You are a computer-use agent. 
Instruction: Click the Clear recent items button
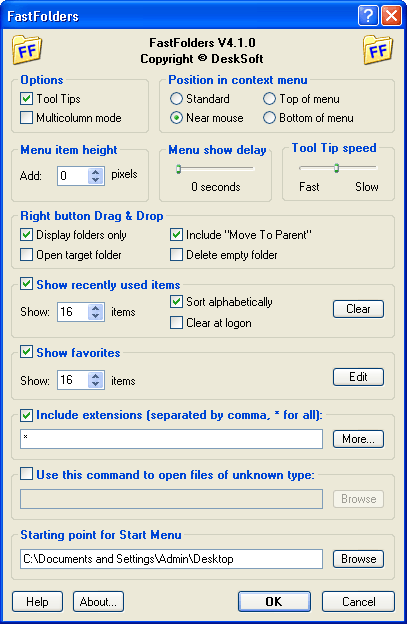click(x=358, y=309)
